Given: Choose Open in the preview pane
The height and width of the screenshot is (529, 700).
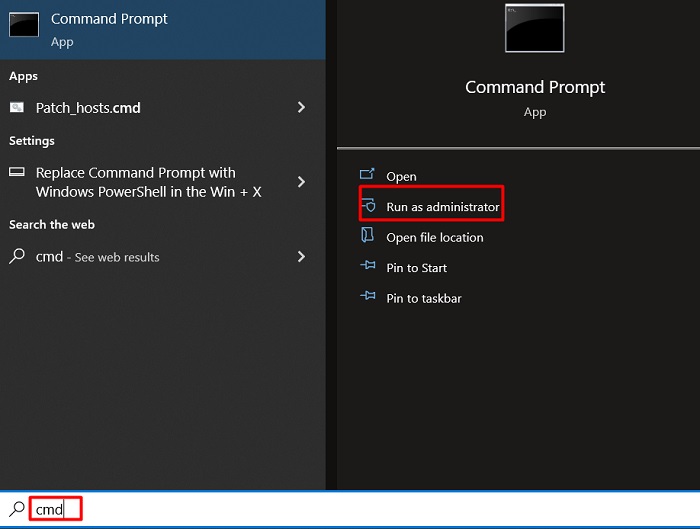Looking at the screenshot, I should (401, 176).
